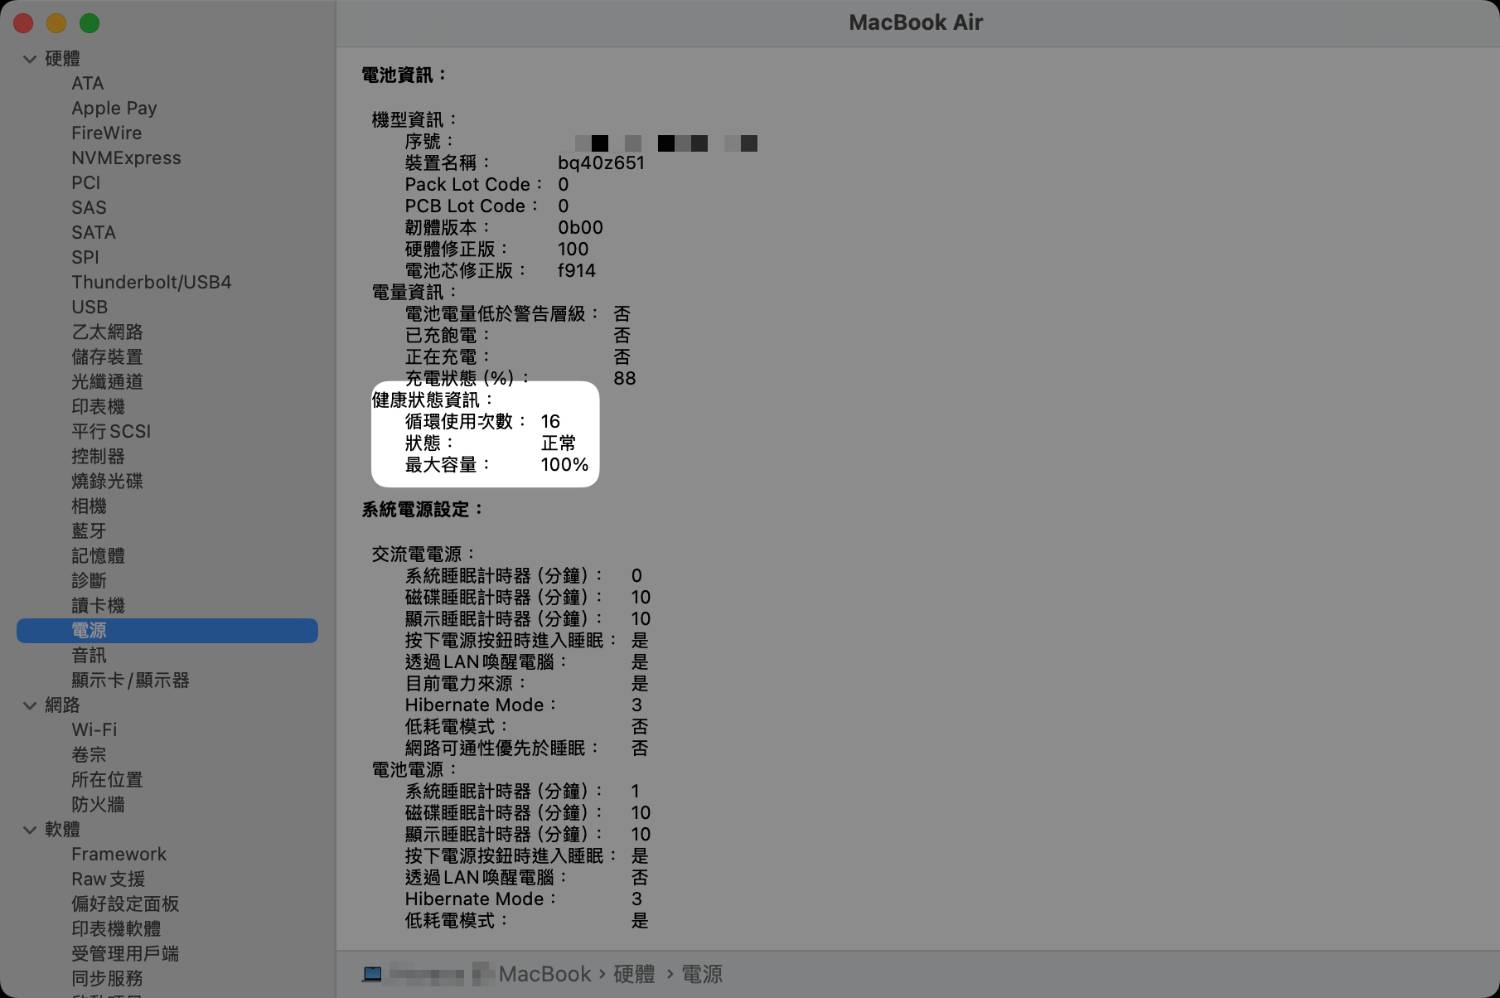The height and width of the screenshot is (998, 1500).
Task: Open the SPI hardware item
Action: (x=85, y=257)
